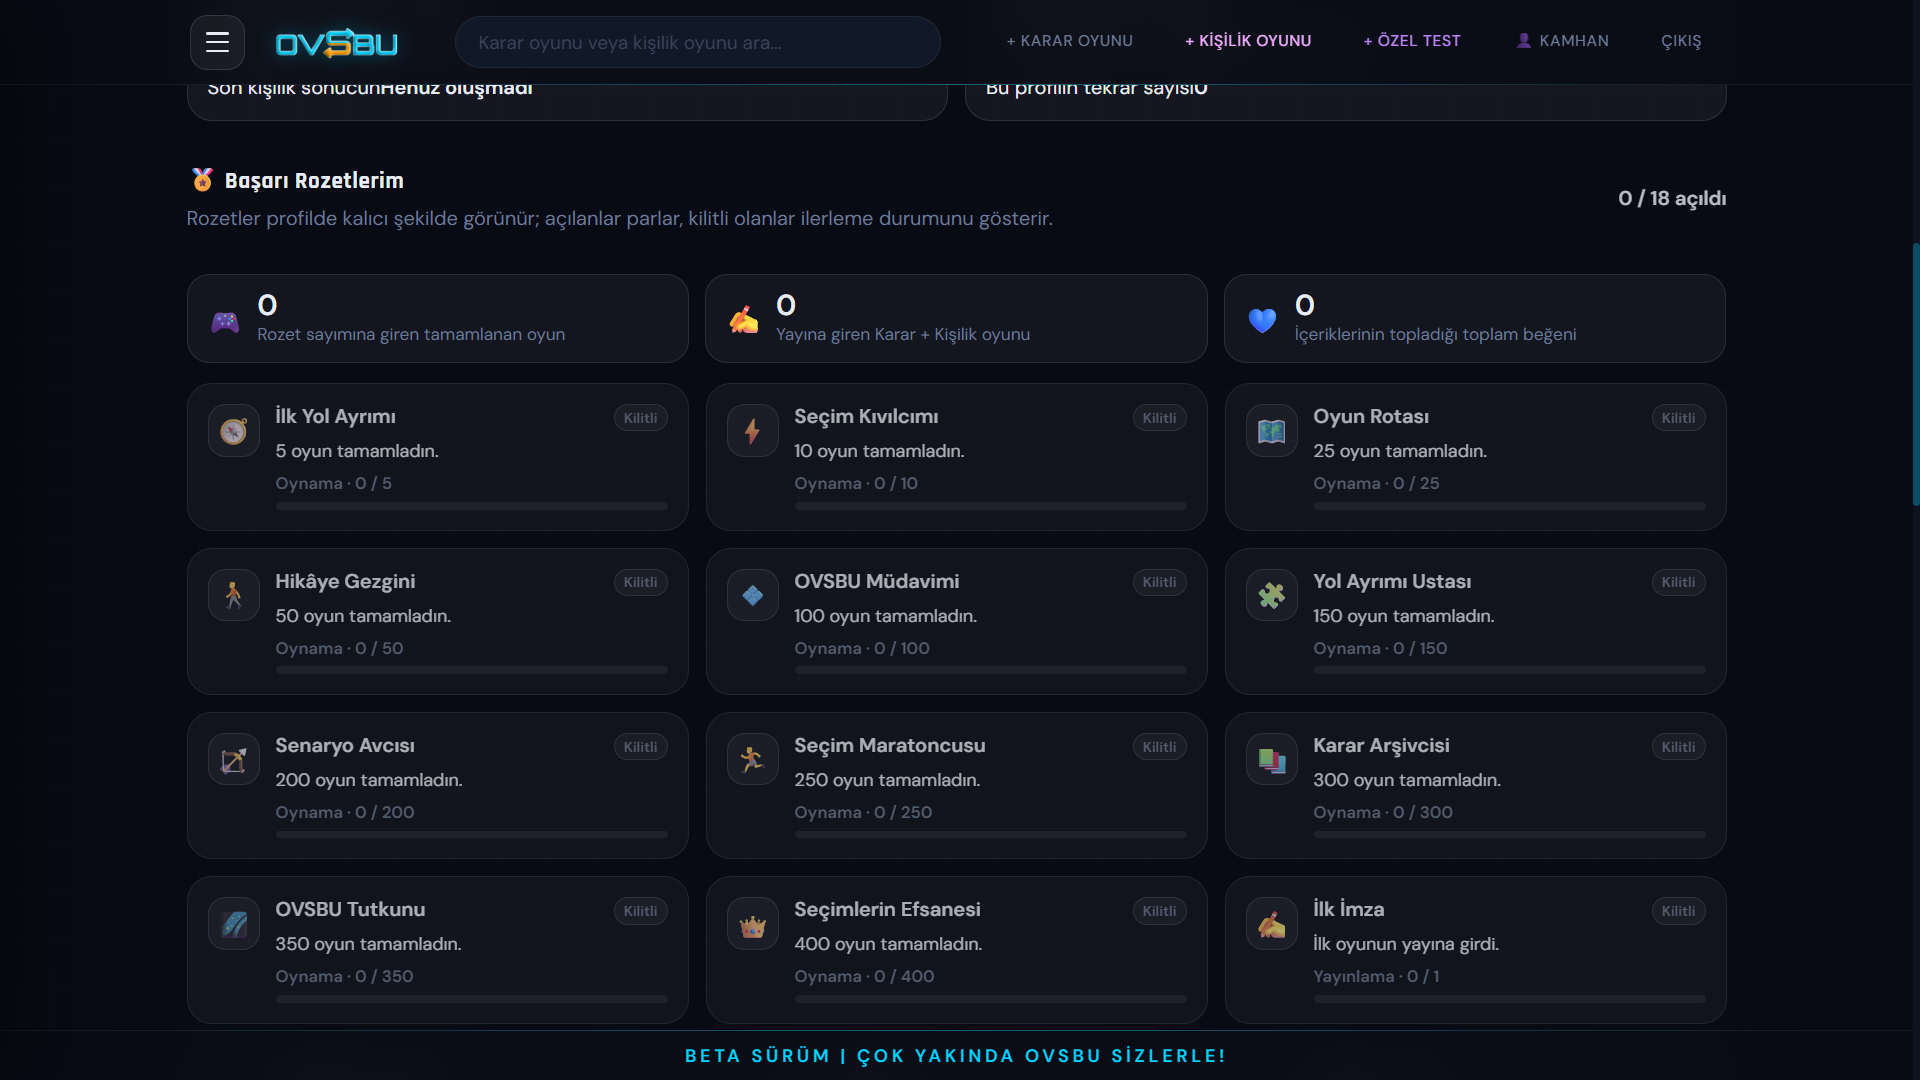Click the writing hand icon for published games
The image size is (1920, 1080).
point(744,320)
